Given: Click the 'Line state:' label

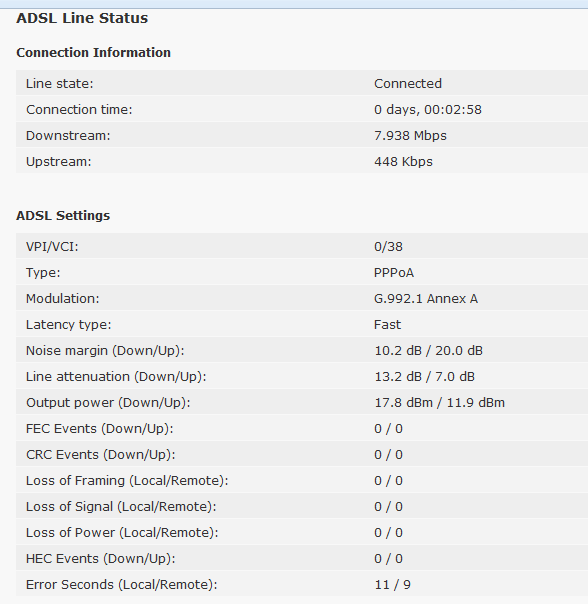Looking at the screenshot, I should point(60,84).
